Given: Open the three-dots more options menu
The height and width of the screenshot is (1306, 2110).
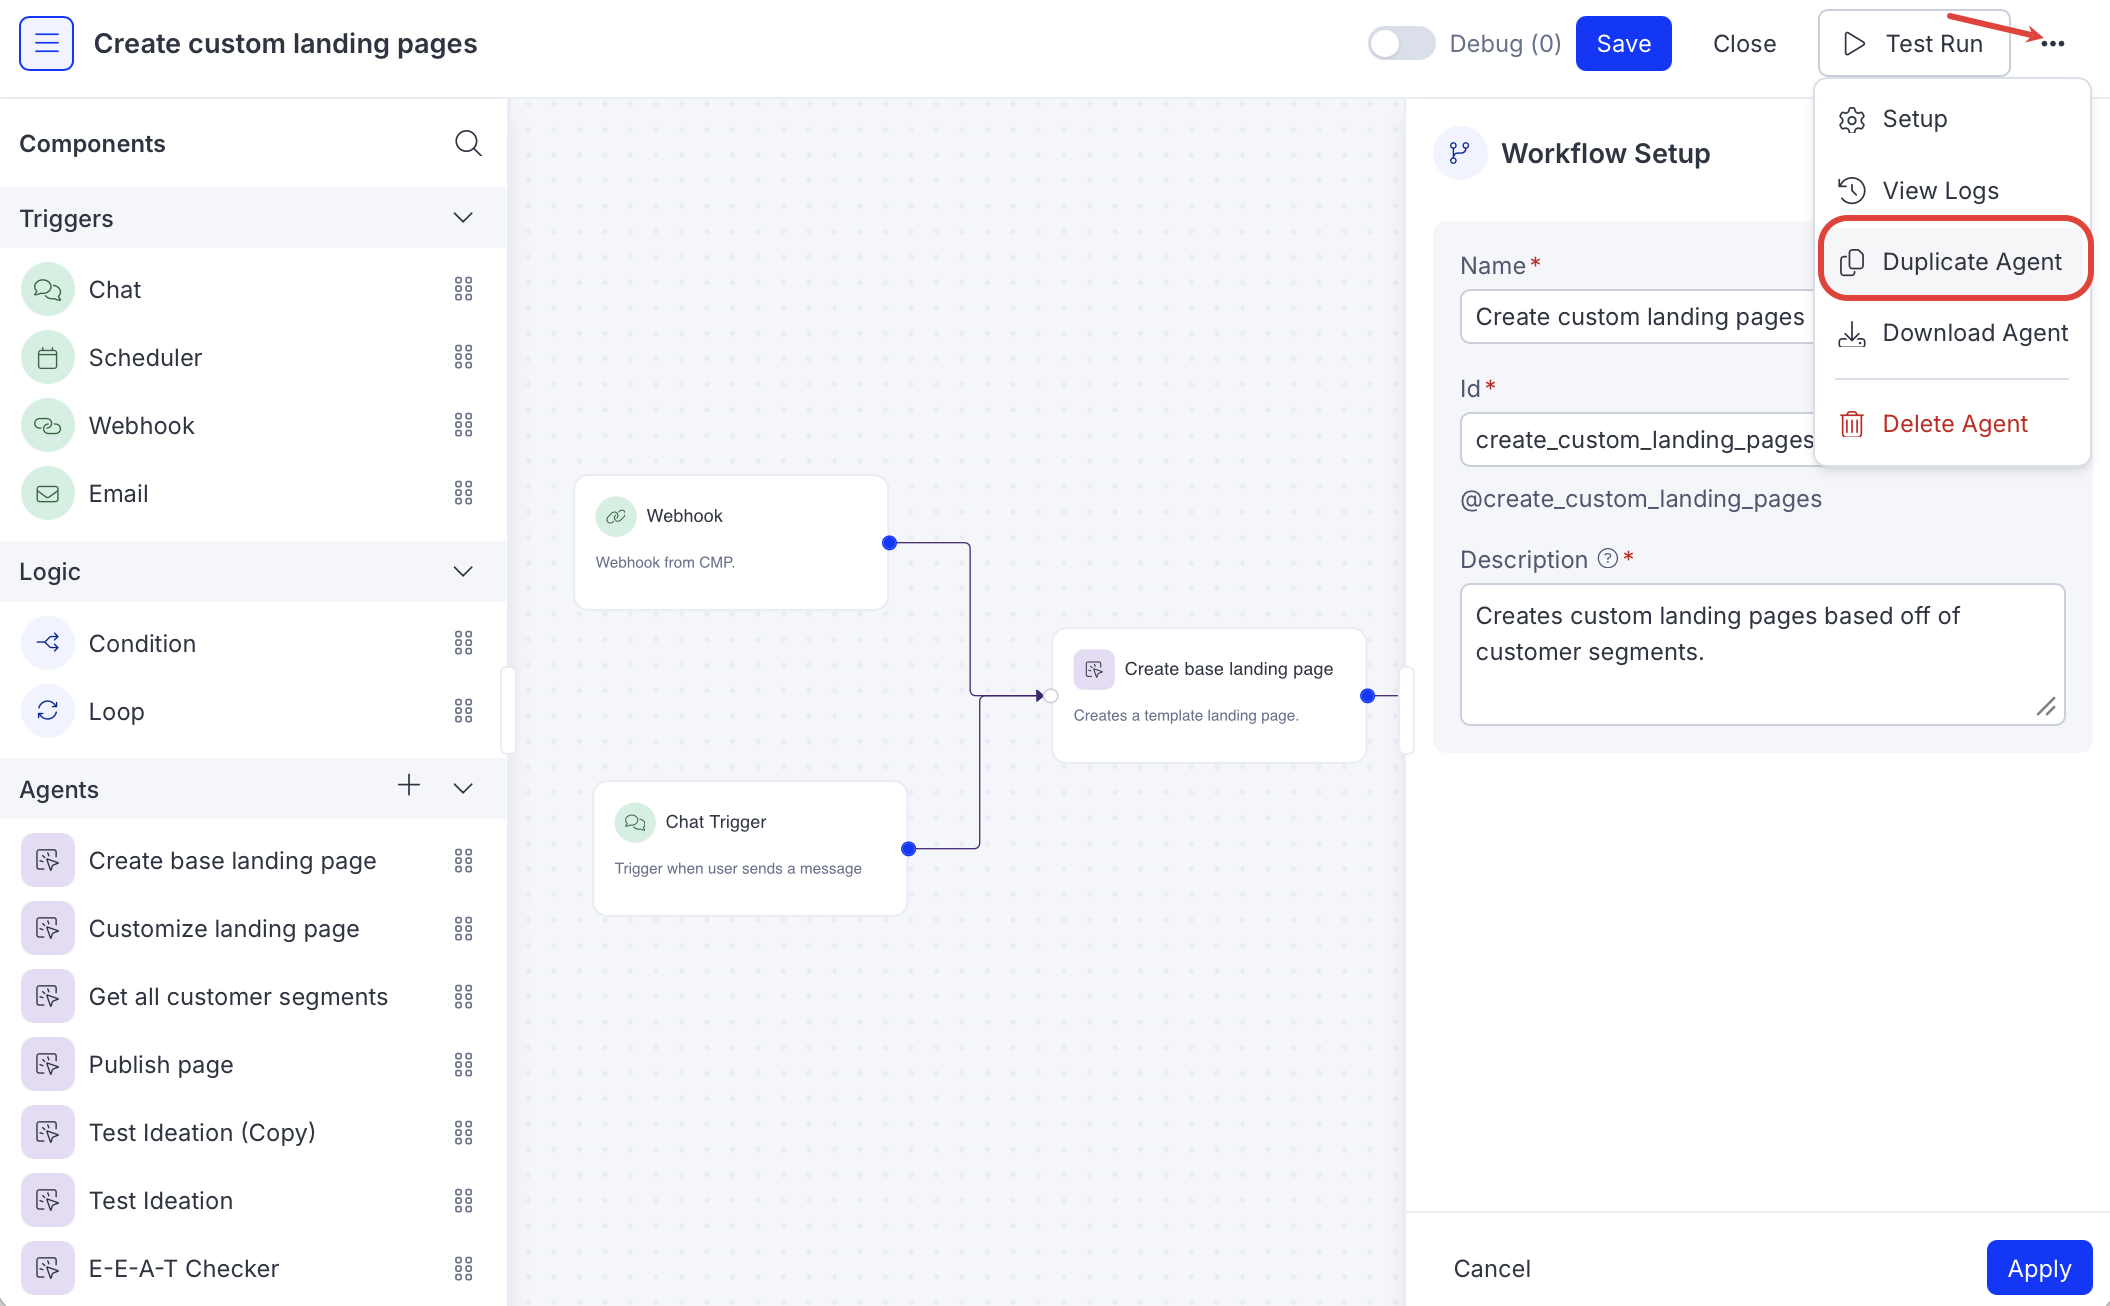Looking at the screenshot, I should pyautogui.click(x=2052, y=44).
